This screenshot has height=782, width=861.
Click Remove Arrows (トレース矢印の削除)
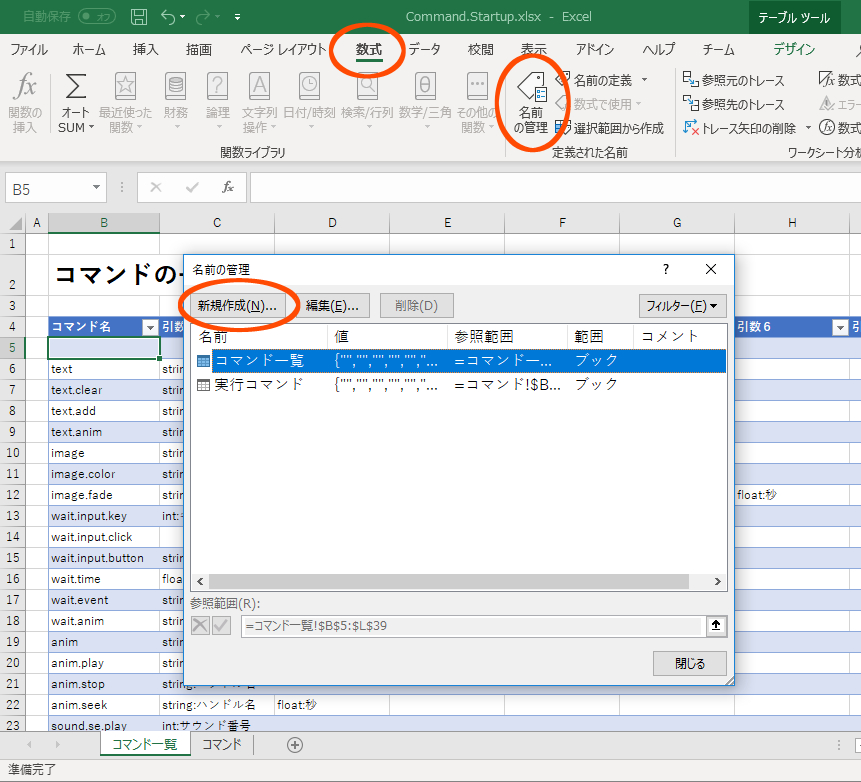(739, 128)
